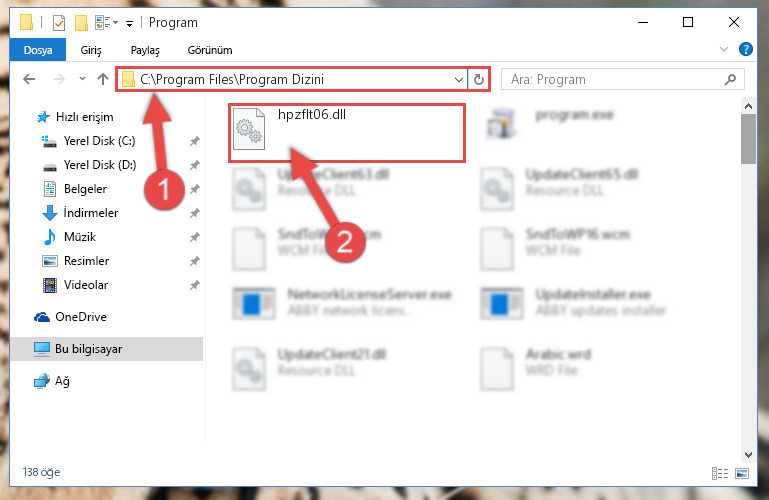Switch to the Görünüm ribbon tab

point(210,50)
